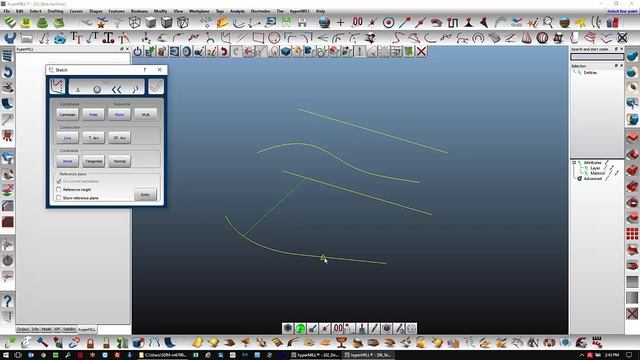Click the Advanced item in attributes tree

[x=592, y=179]
